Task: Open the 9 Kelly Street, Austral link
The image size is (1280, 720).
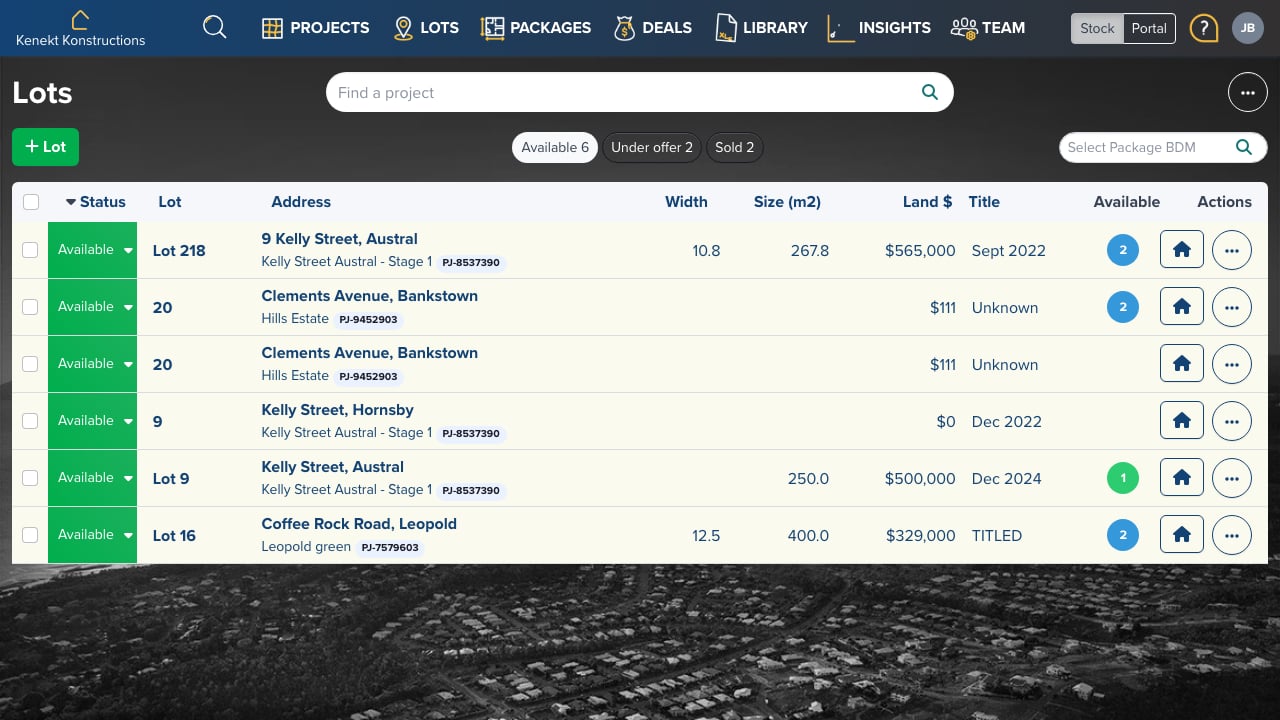Action: [340, 239]
